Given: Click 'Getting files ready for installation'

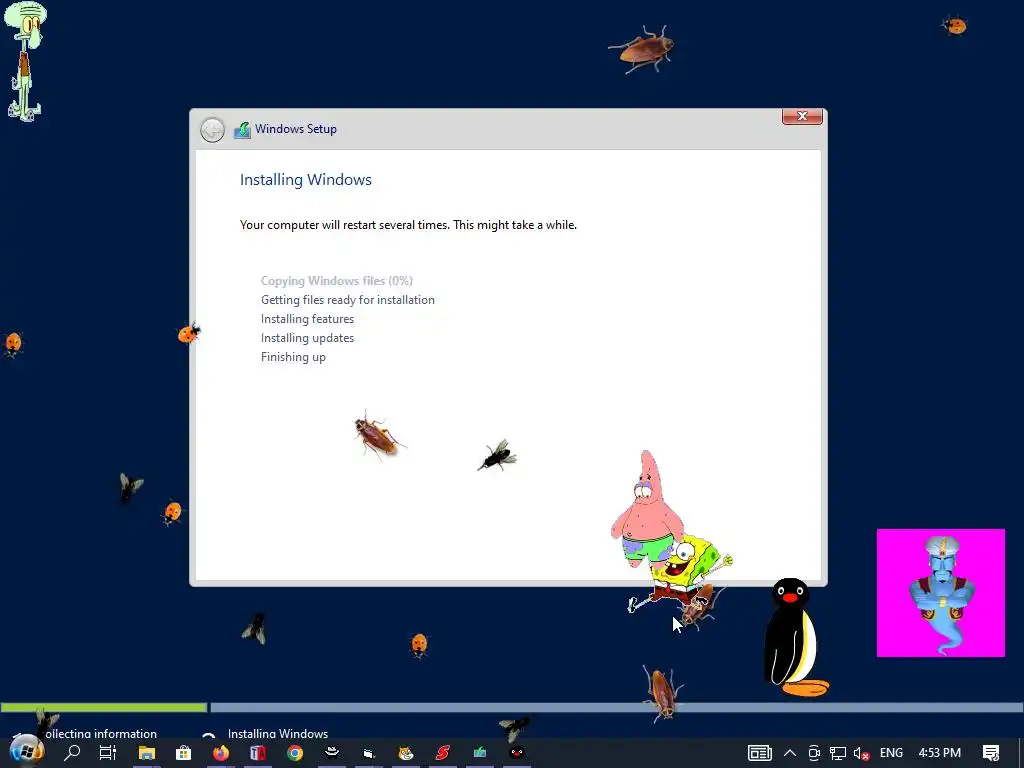Looking at the screenshot, I should [x=347, y=300].
